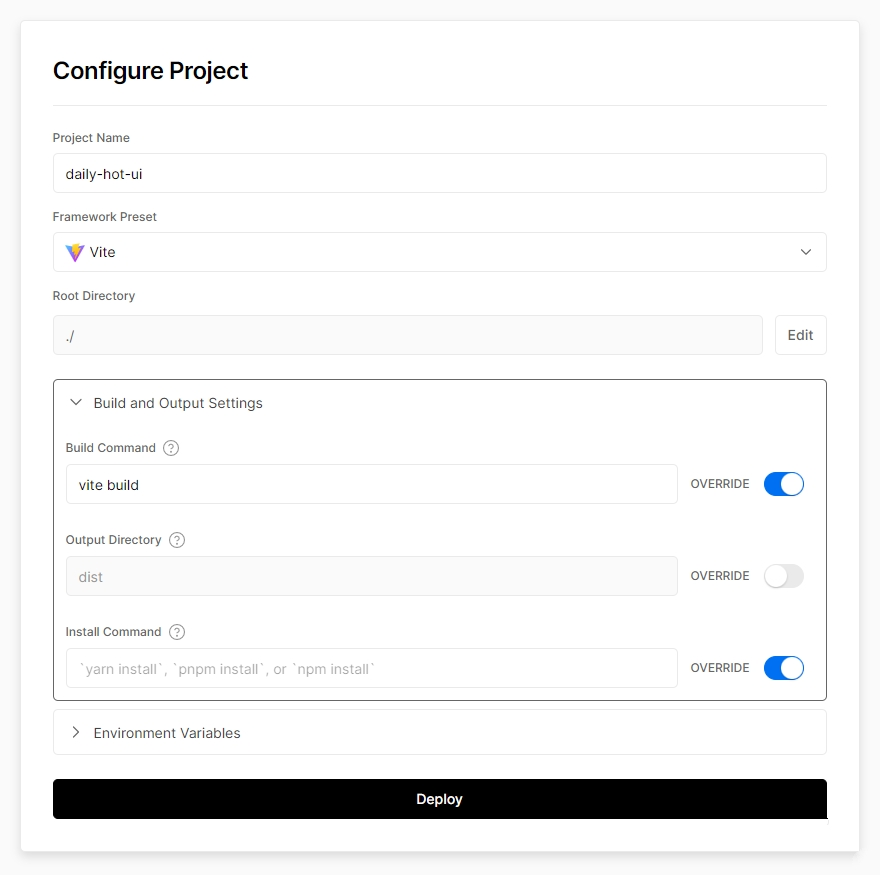Click the Output Directory dist field
Viewport: 880px width, 875px height.
click(x=372, y=576)
